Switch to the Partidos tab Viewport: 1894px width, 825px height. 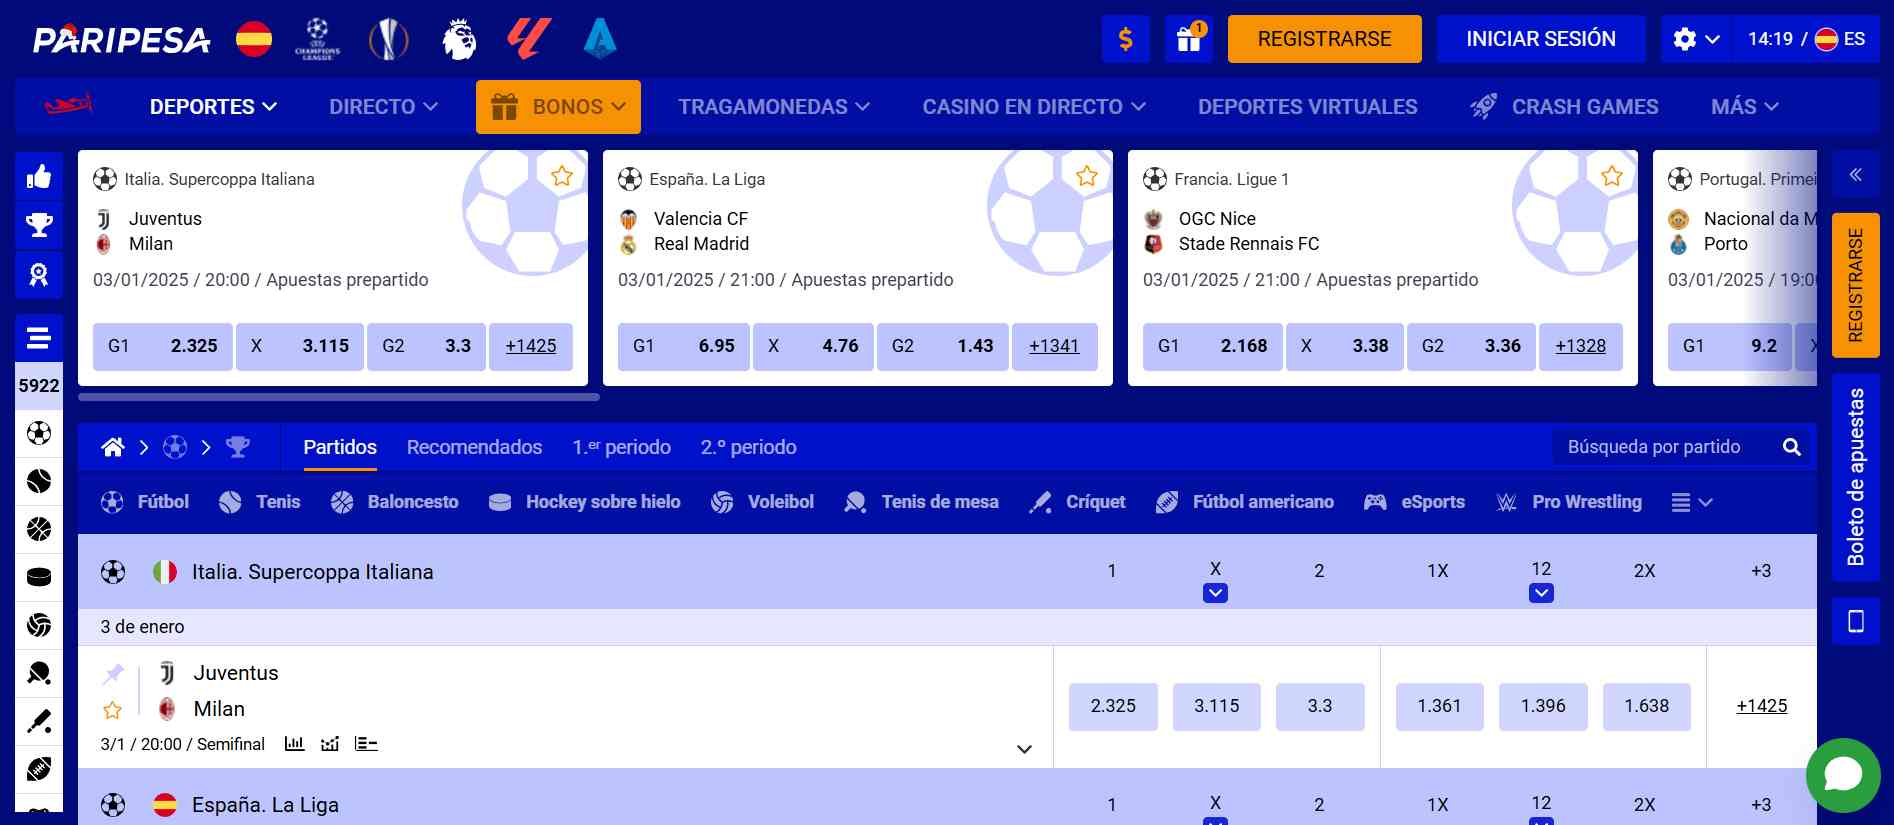click(x=340, y=447)
